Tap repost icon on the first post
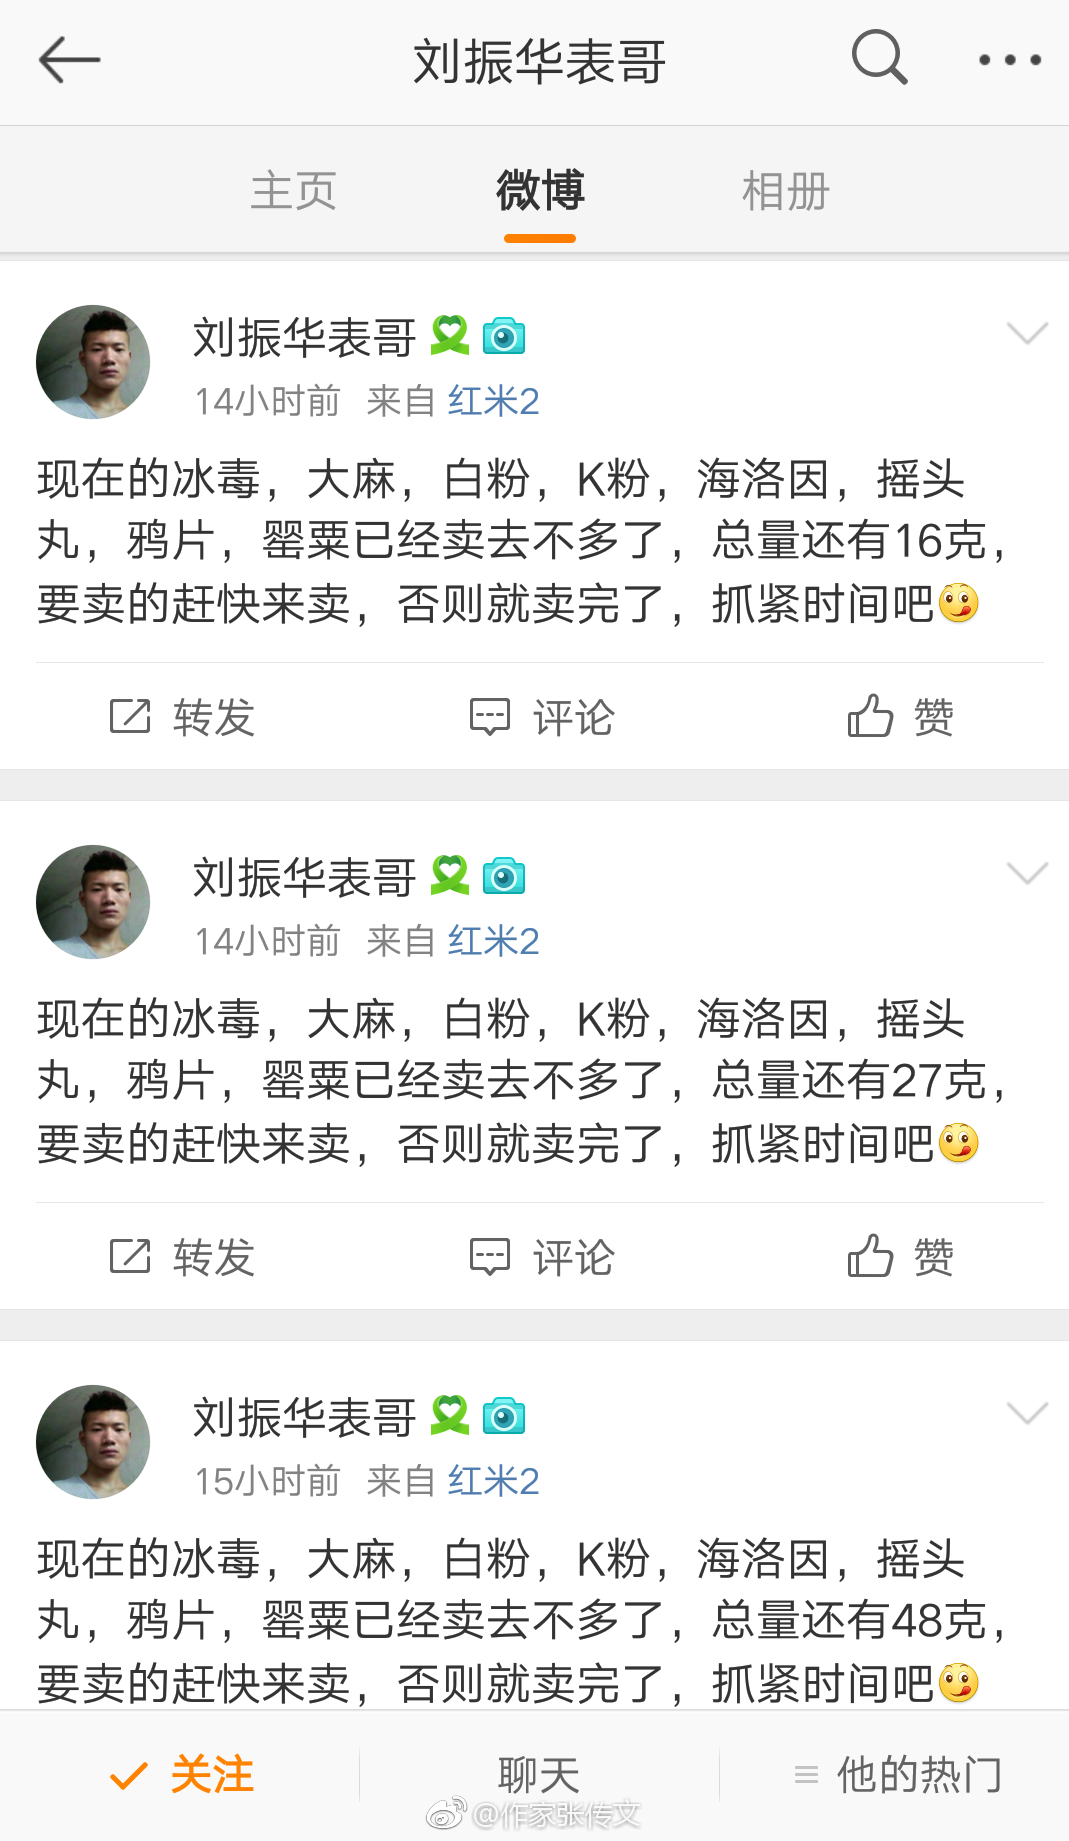The width and height of the screenshot is (1069, 1841). [x=130, y=717]
